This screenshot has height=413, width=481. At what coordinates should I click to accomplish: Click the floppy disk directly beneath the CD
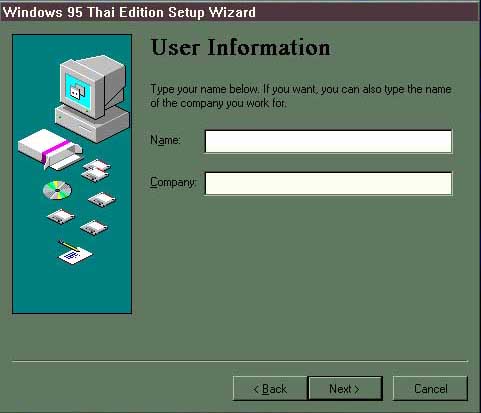coord(61,217)
